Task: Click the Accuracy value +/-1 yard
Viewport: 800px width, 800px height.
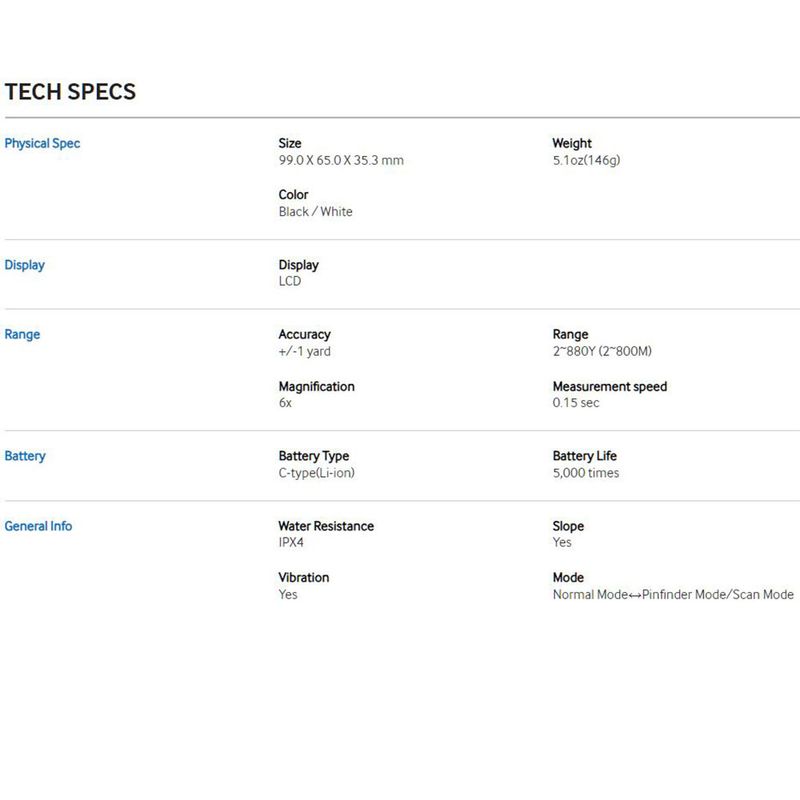Action: [x=305, y=351]
